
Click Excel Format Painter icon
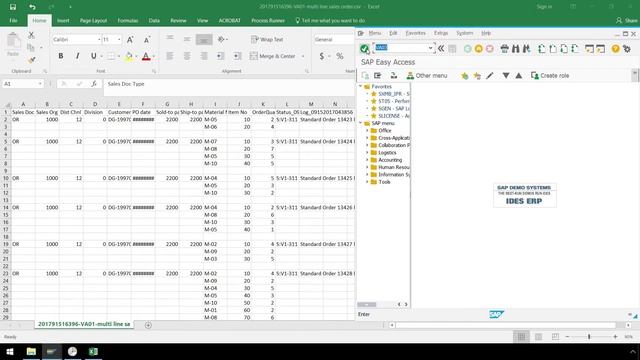(x=31, y=60)
